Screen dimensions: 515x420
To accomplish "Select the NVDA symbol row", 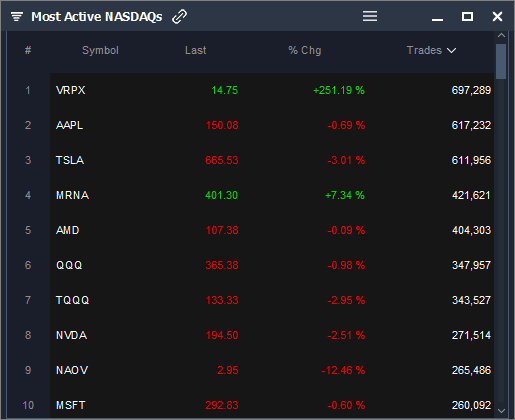I will 272,335.
